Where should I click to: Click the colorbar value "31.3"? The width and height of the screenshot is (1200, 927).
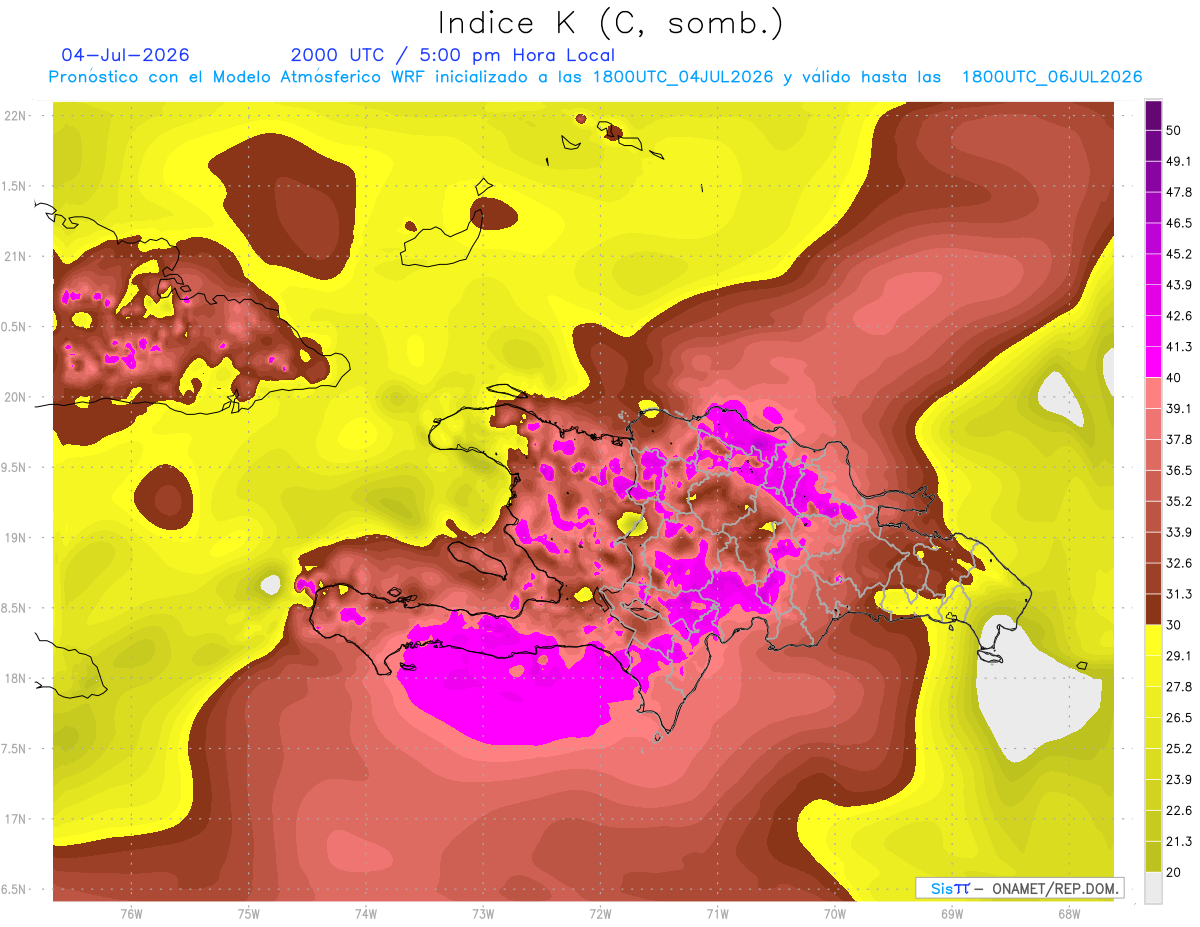tap(1180, 594)
